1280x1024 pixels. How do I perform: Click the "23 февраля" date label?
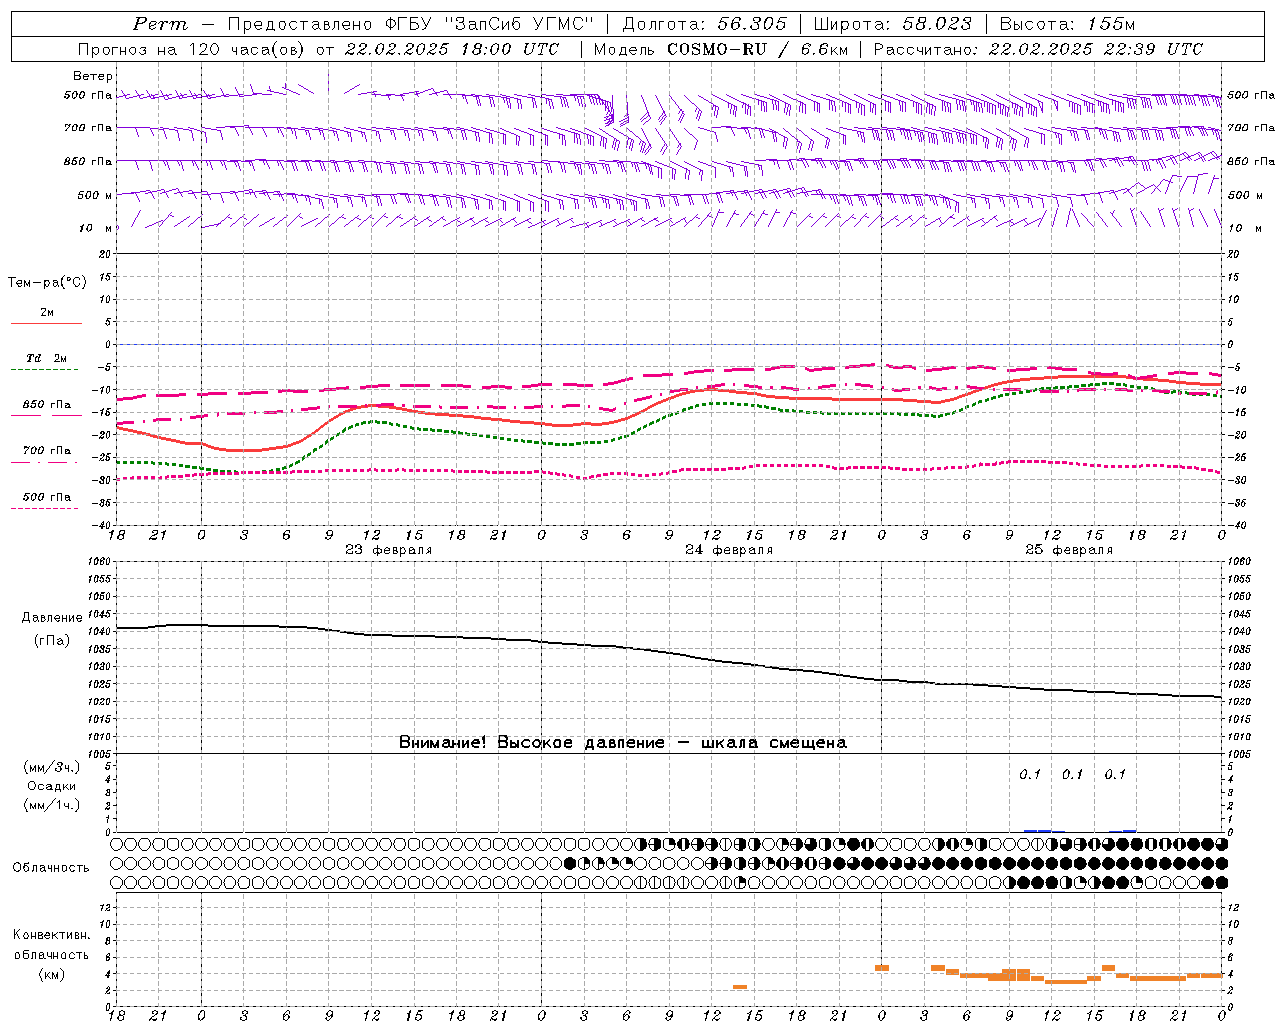coord(389,550)
